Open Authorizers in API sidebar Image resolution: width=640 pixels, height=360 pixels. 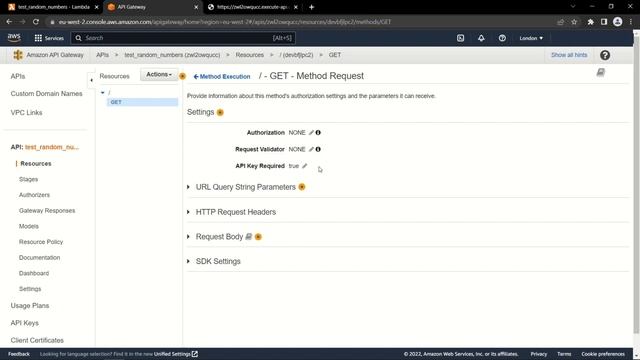pyautogui.click(x=34, y=195)
